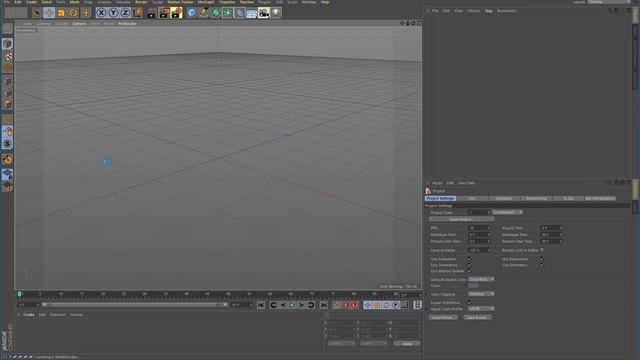Open the Floor environment objects icon
640x360 pixels.
coord(252,13)
